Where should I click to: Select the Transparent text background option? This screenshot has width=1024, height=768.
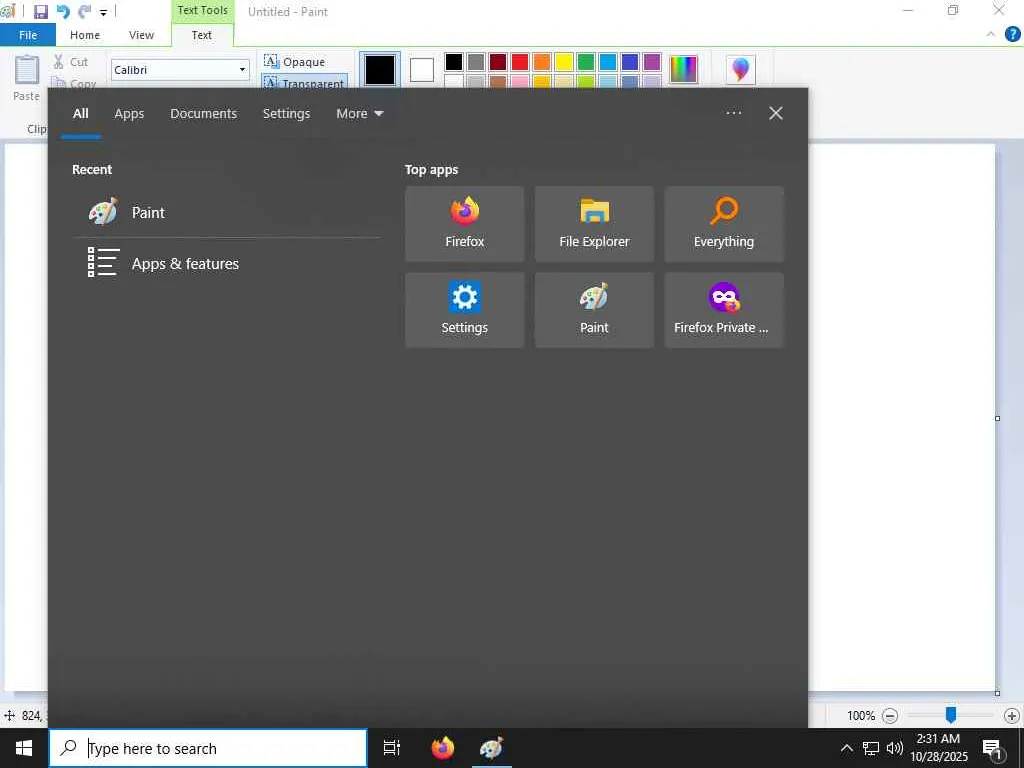(x=304, y=82)
